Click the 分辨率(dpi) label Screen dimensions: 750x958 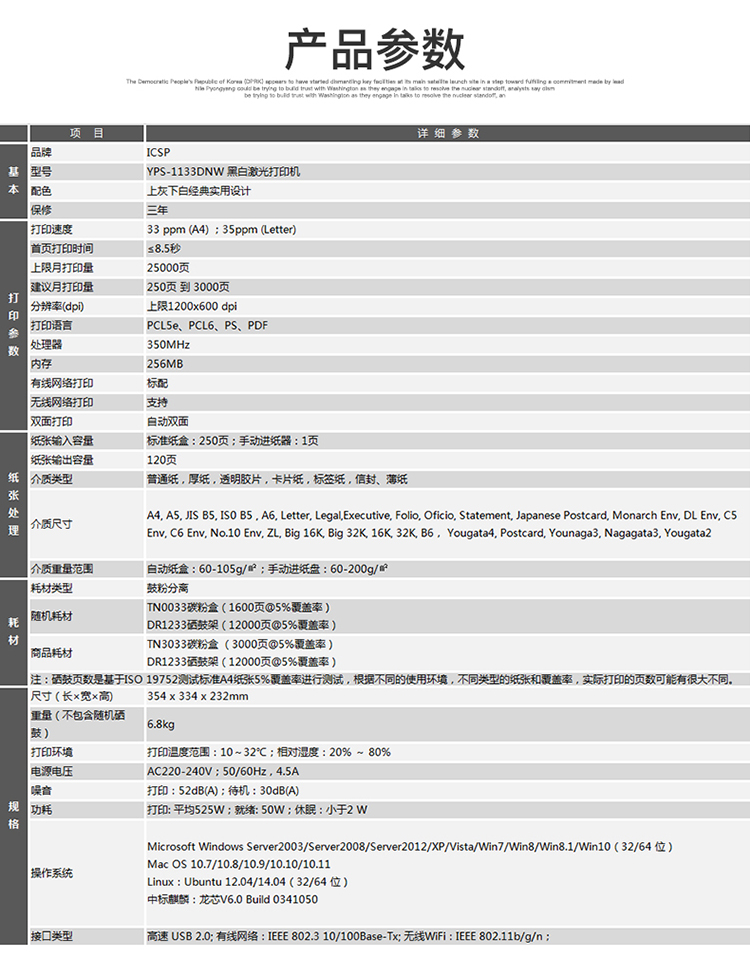coord(57,306)
